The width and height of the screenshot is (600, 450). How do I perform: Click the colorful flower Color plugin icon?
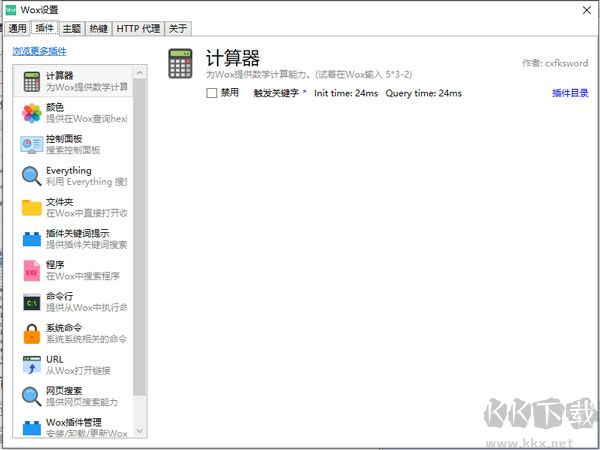pyautogui.click(x=32, y=113)
